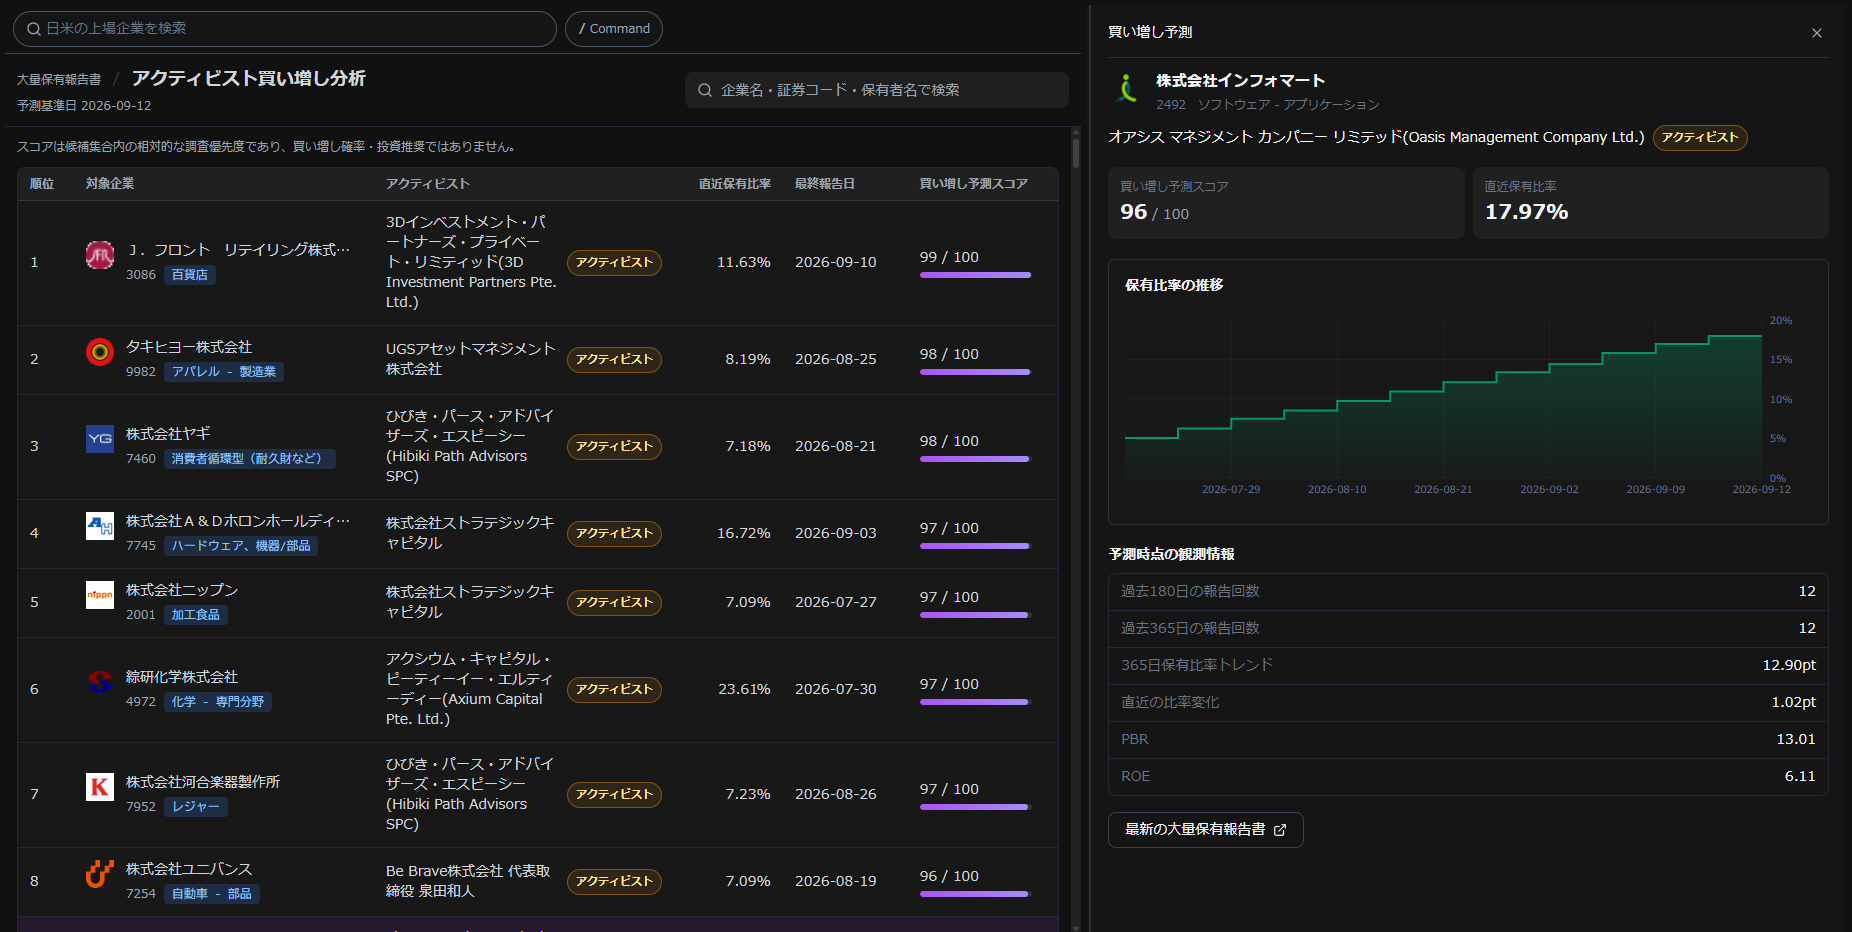Select 株式会社ユニバンス row name
Viewport: 1852px width, 932px height.
[189, 869]
